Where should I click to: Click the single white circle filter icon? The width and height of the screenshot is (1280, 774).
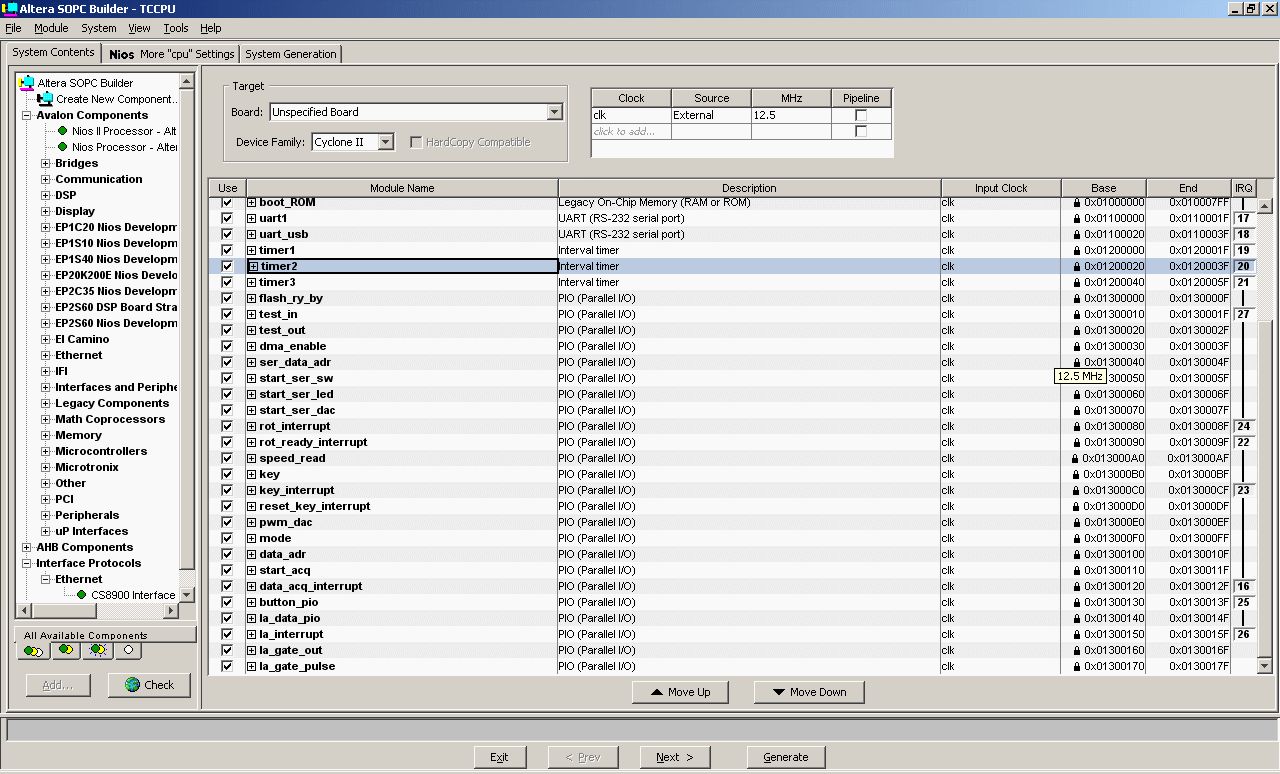[x=128, y=650]
